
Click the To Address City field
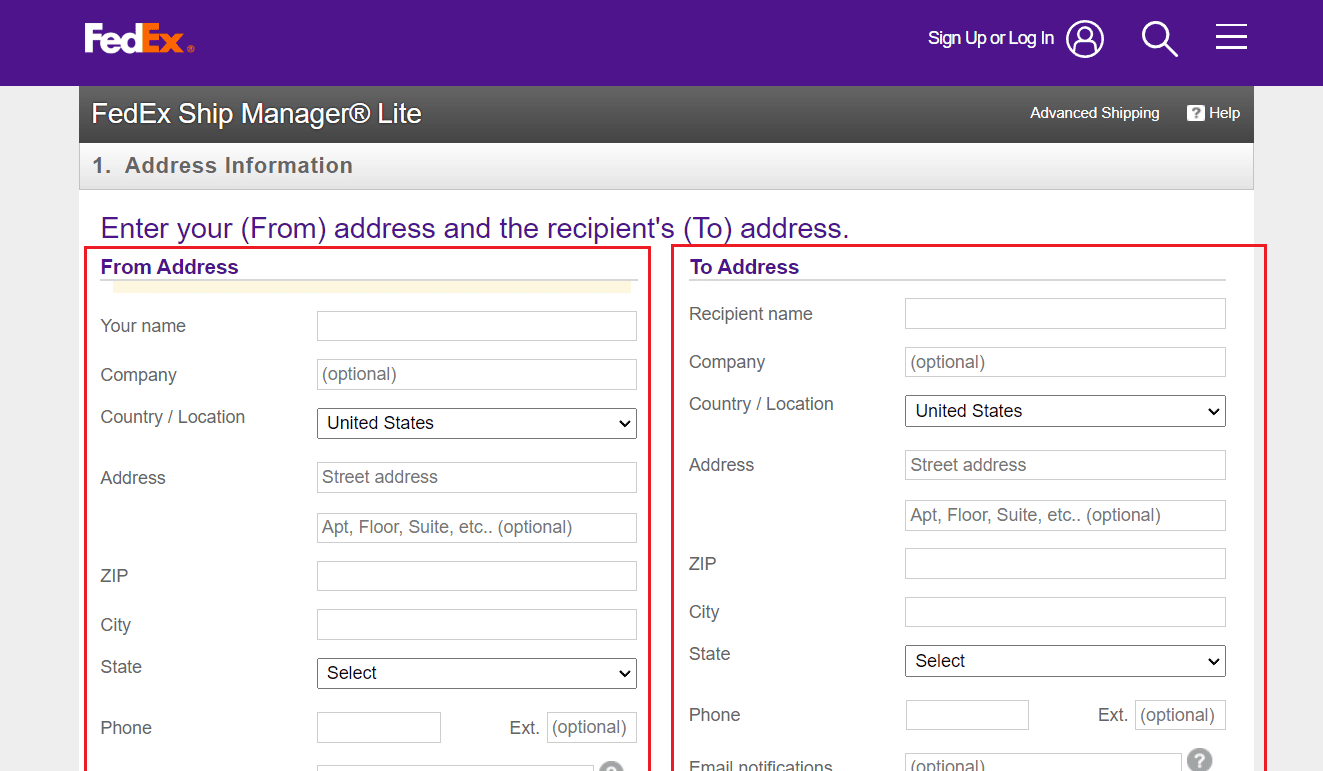click(x=1065, y=612)
